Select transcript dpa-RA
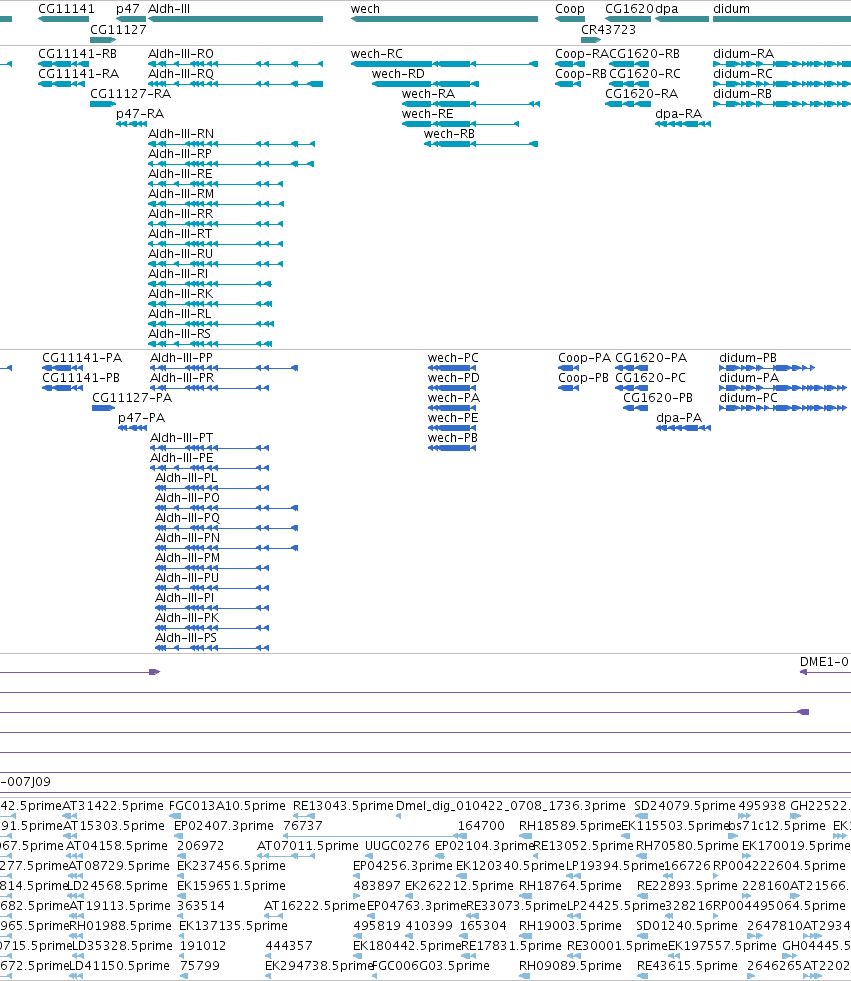The height and width of the screenshot is (981, 851). 683,124
